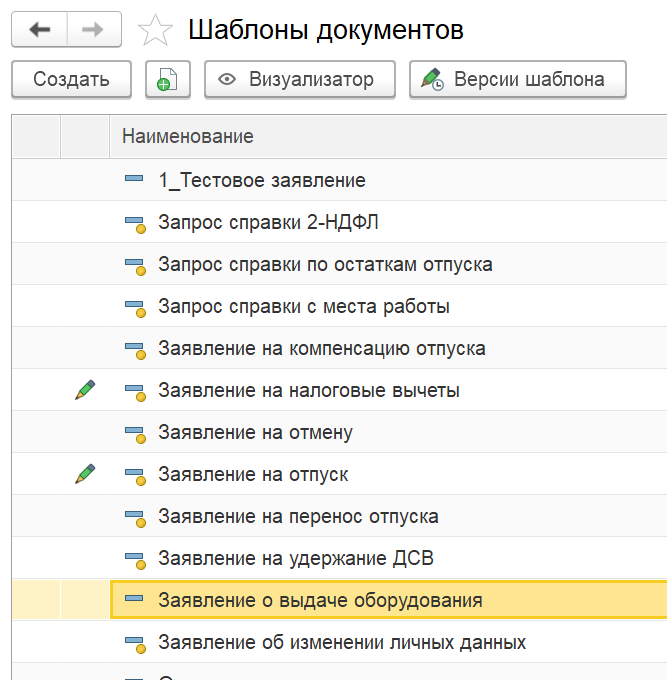Click the back navigation arrow
The height and width of the screenshot is (680, 667).
(x=40, y=30)
